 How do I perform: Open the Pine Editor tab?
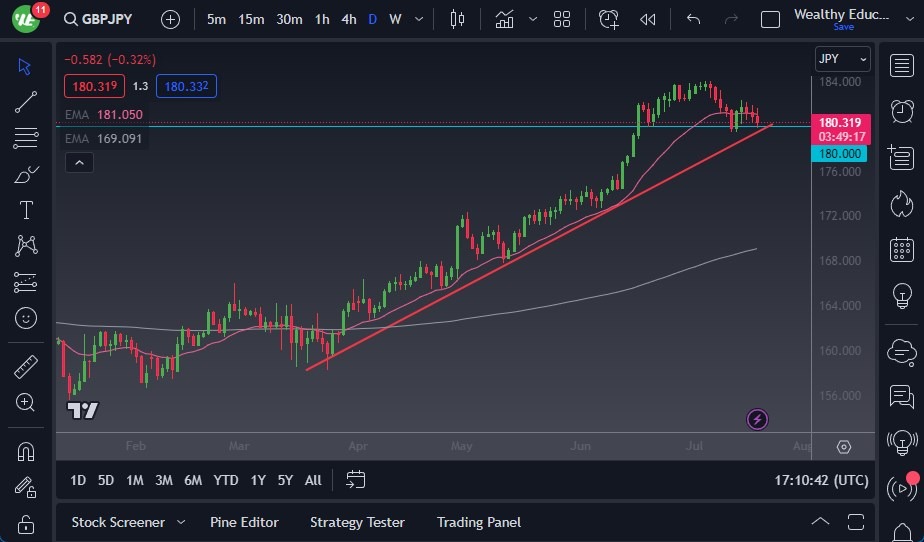pyautogui.click(x=244, y=522)
